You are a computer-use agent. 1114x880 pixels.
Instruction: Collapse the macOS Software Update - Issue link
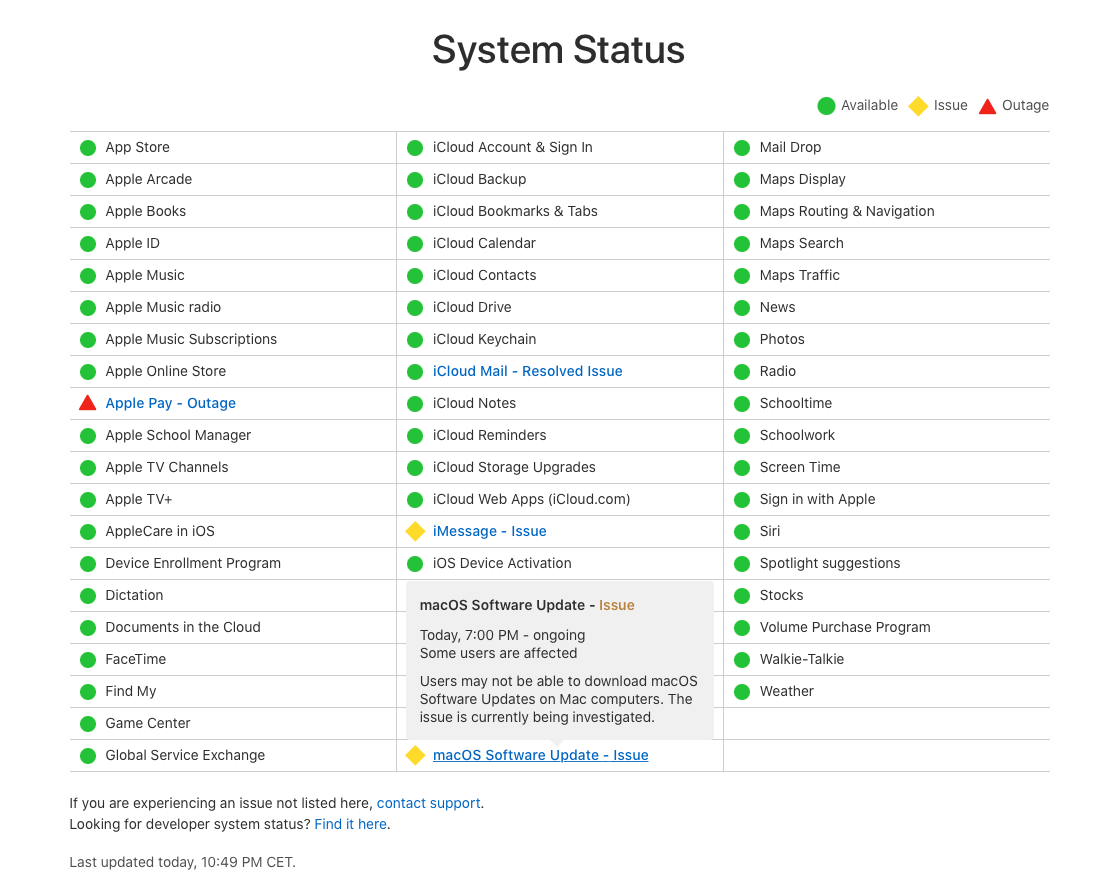tap(540, 755)
